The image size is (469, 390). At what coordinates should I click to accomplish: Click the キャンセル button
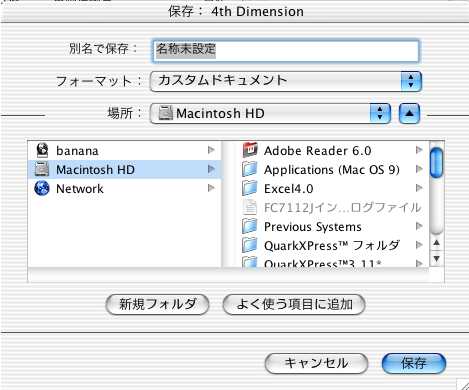[x=316, y=363]
